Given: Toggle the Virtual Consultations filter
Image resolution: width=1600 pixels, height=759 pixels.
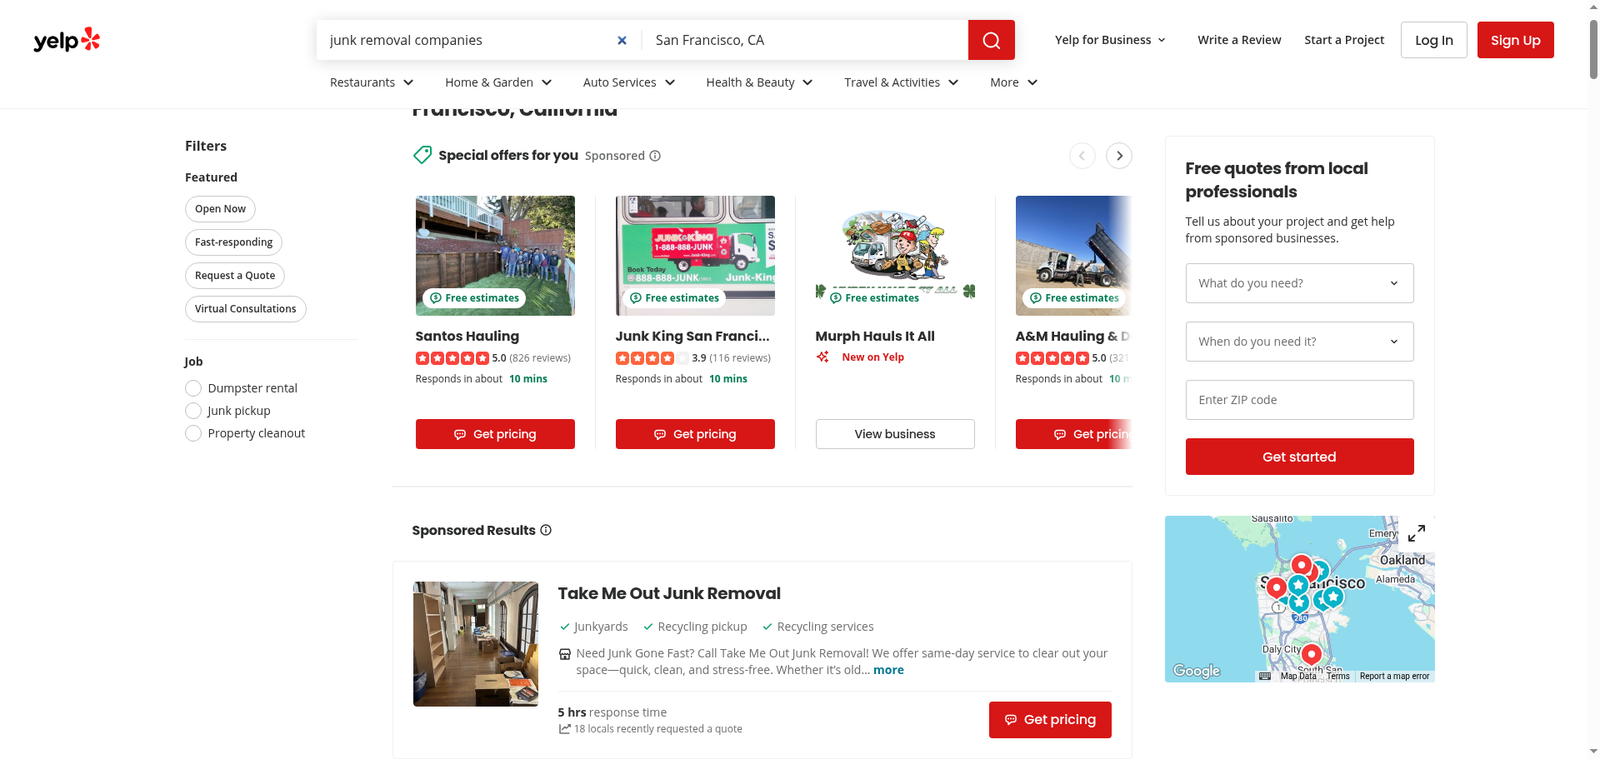Looking at the screenshot, I should click(245, 309).
